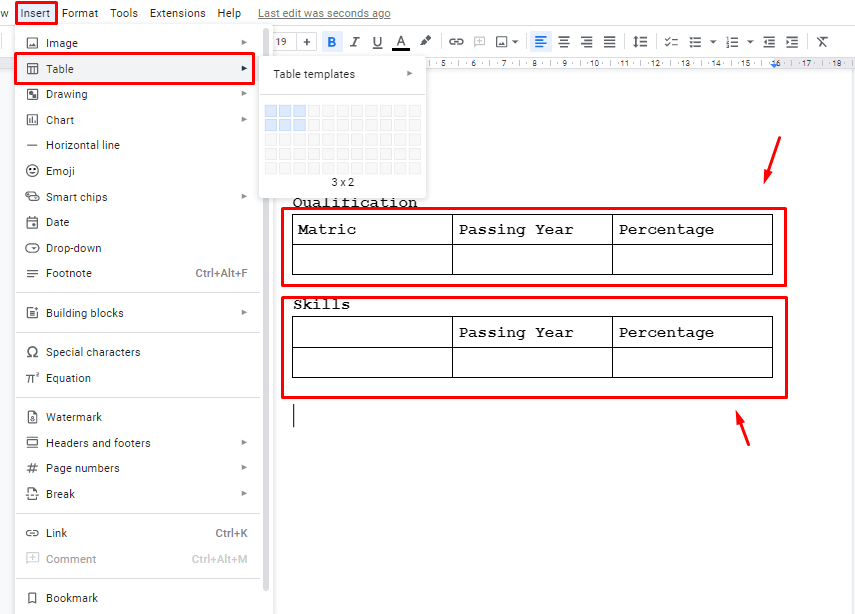Choose Image in the Insert menu
Screen dimensions: 855x614
[x=137, y=43]
